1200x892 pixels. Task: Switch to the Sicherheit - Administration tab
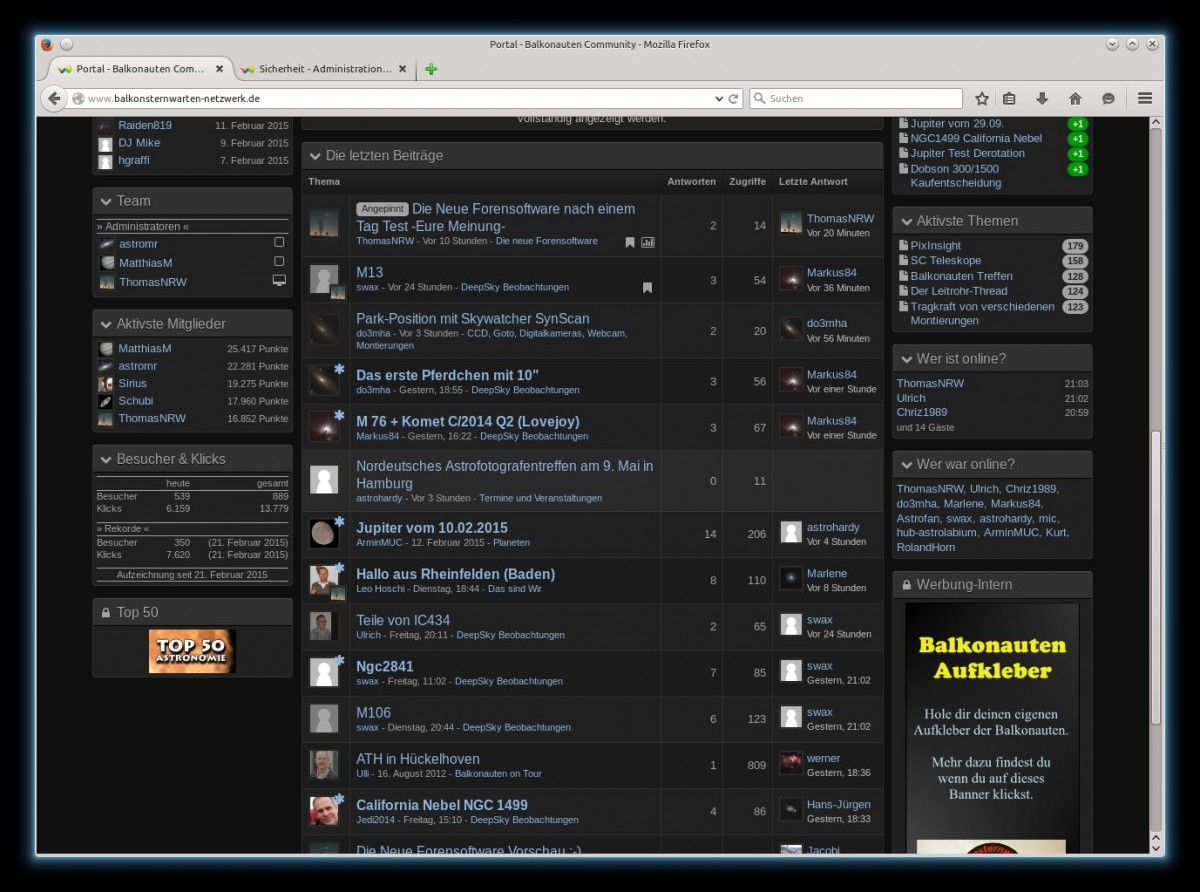pos(325,69)
